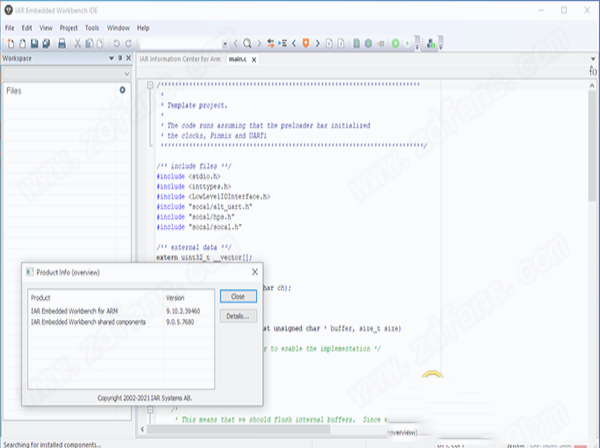Switch to IAR Information Center for Arm tab
Viewport: 600px width, 448px height.
pyautogui.click(x=179, y=60)
